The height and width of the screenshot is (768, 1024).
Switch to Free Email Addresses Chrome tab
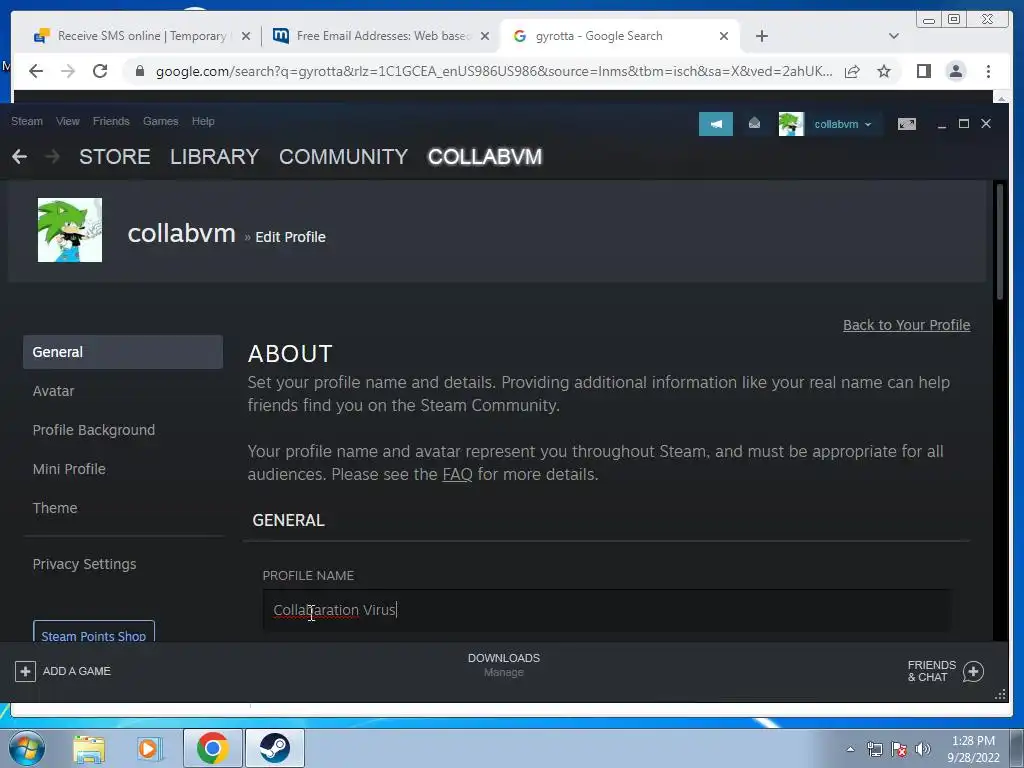point(381,36)
